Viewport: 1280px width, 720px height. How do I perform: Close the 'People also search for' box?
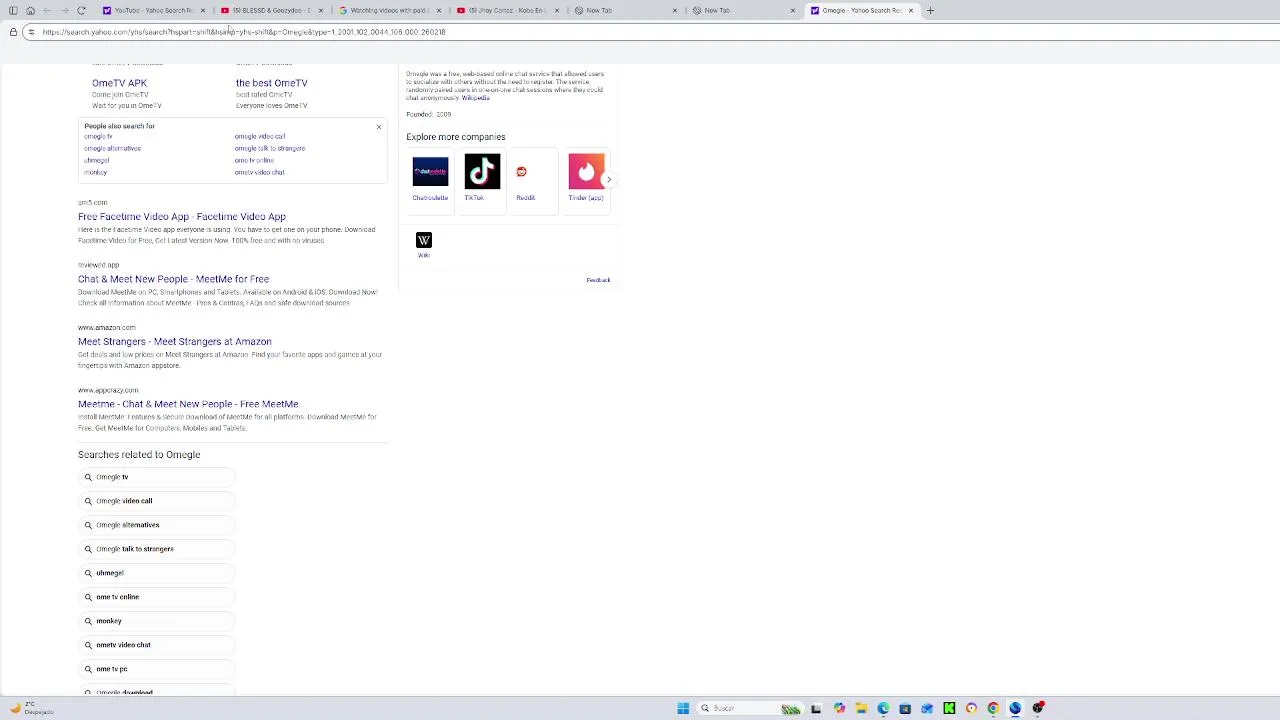click(378, 127)
